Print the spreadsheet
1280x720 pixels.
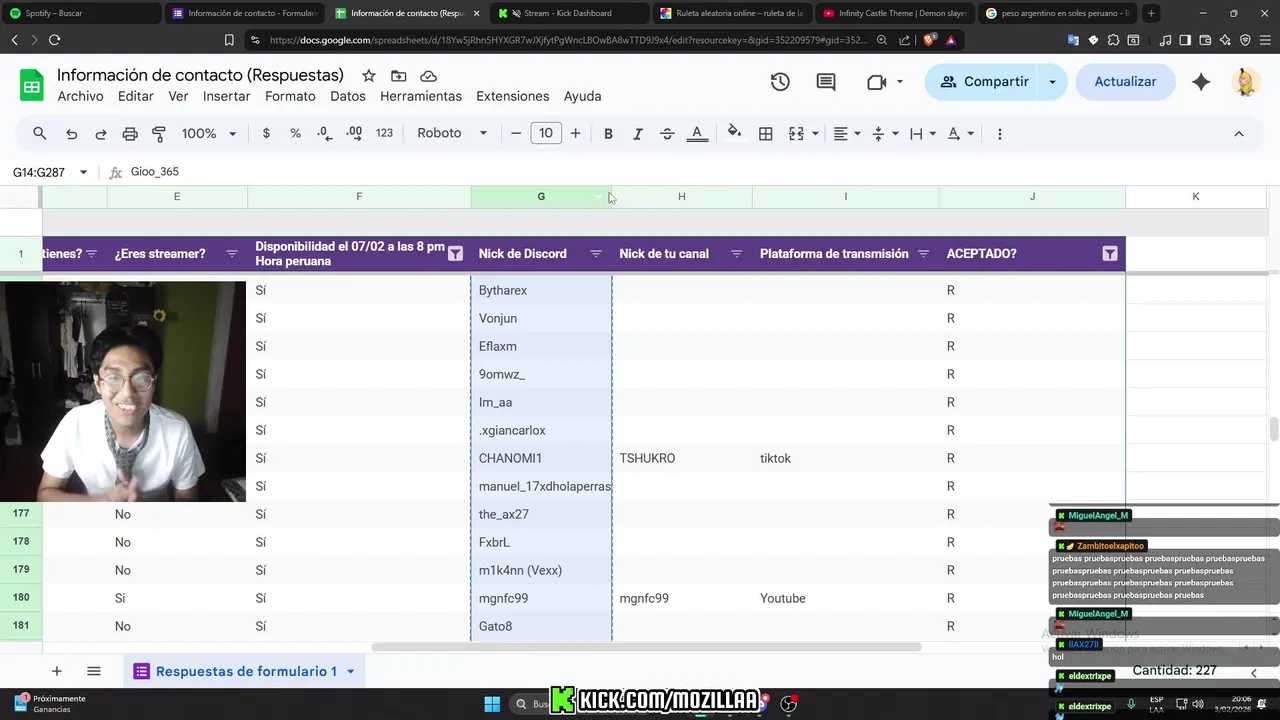[x=130, y=133]
